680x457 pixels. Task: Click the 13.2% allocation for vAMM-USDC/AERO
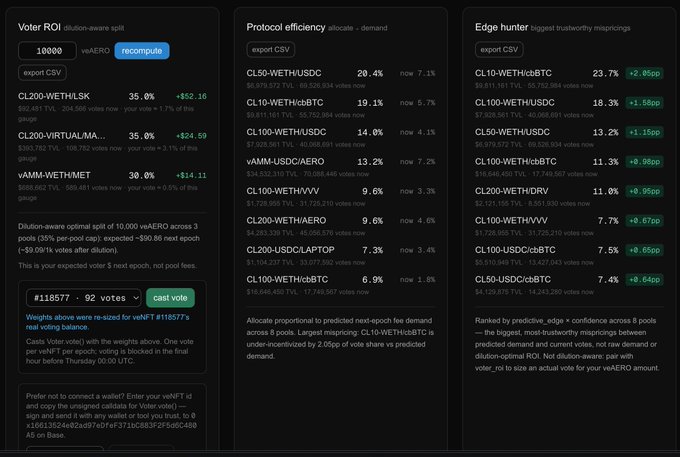[x=370, y=162]
